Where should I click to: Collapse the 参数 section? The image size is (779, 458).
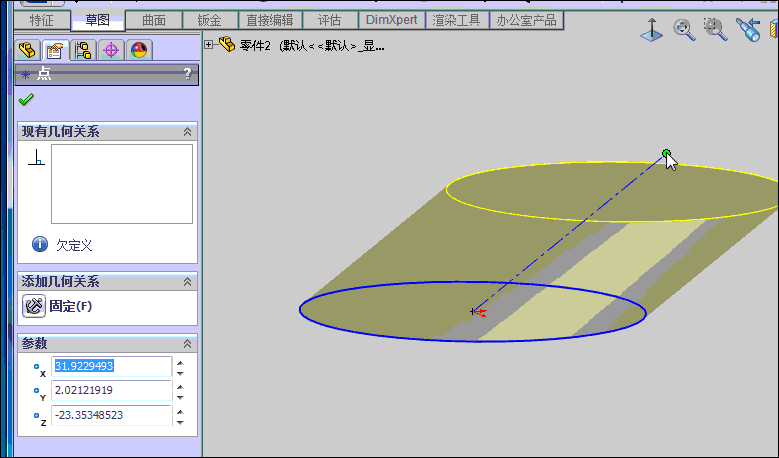pyautogui.click(x=187, y=343)
